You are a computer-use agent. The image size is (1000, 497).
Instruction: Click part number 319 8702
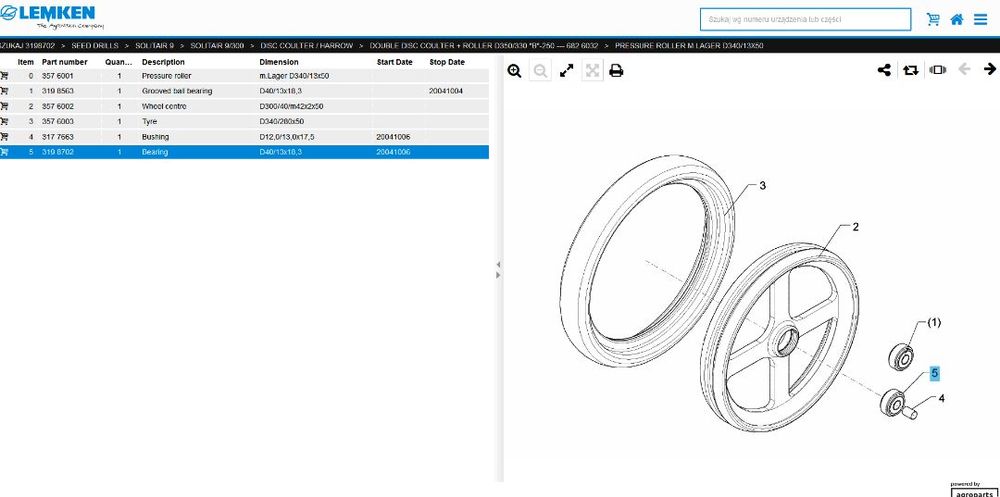(x=57, y=152)
